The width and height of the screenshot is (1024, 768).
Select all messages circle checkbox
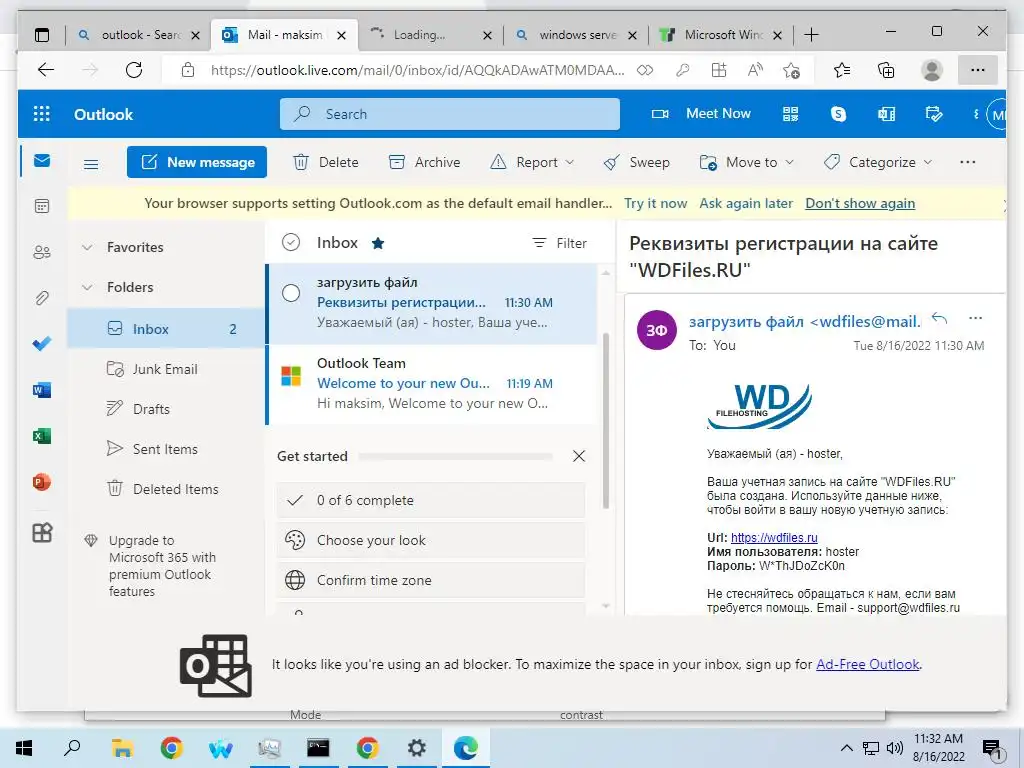291,242
